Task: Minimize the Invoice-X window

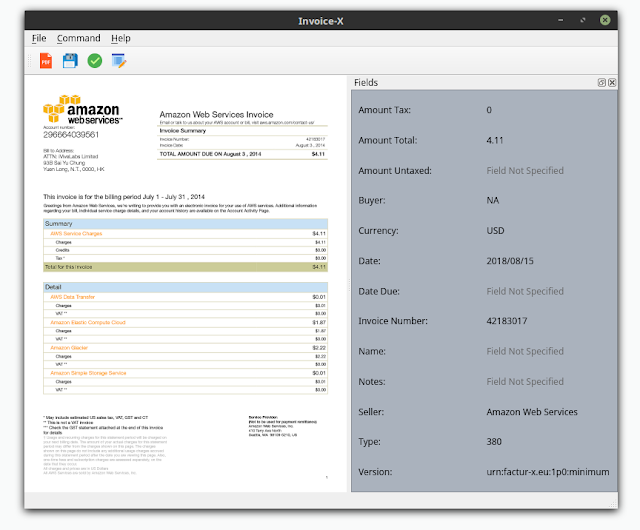Action: tap(560, 20)
